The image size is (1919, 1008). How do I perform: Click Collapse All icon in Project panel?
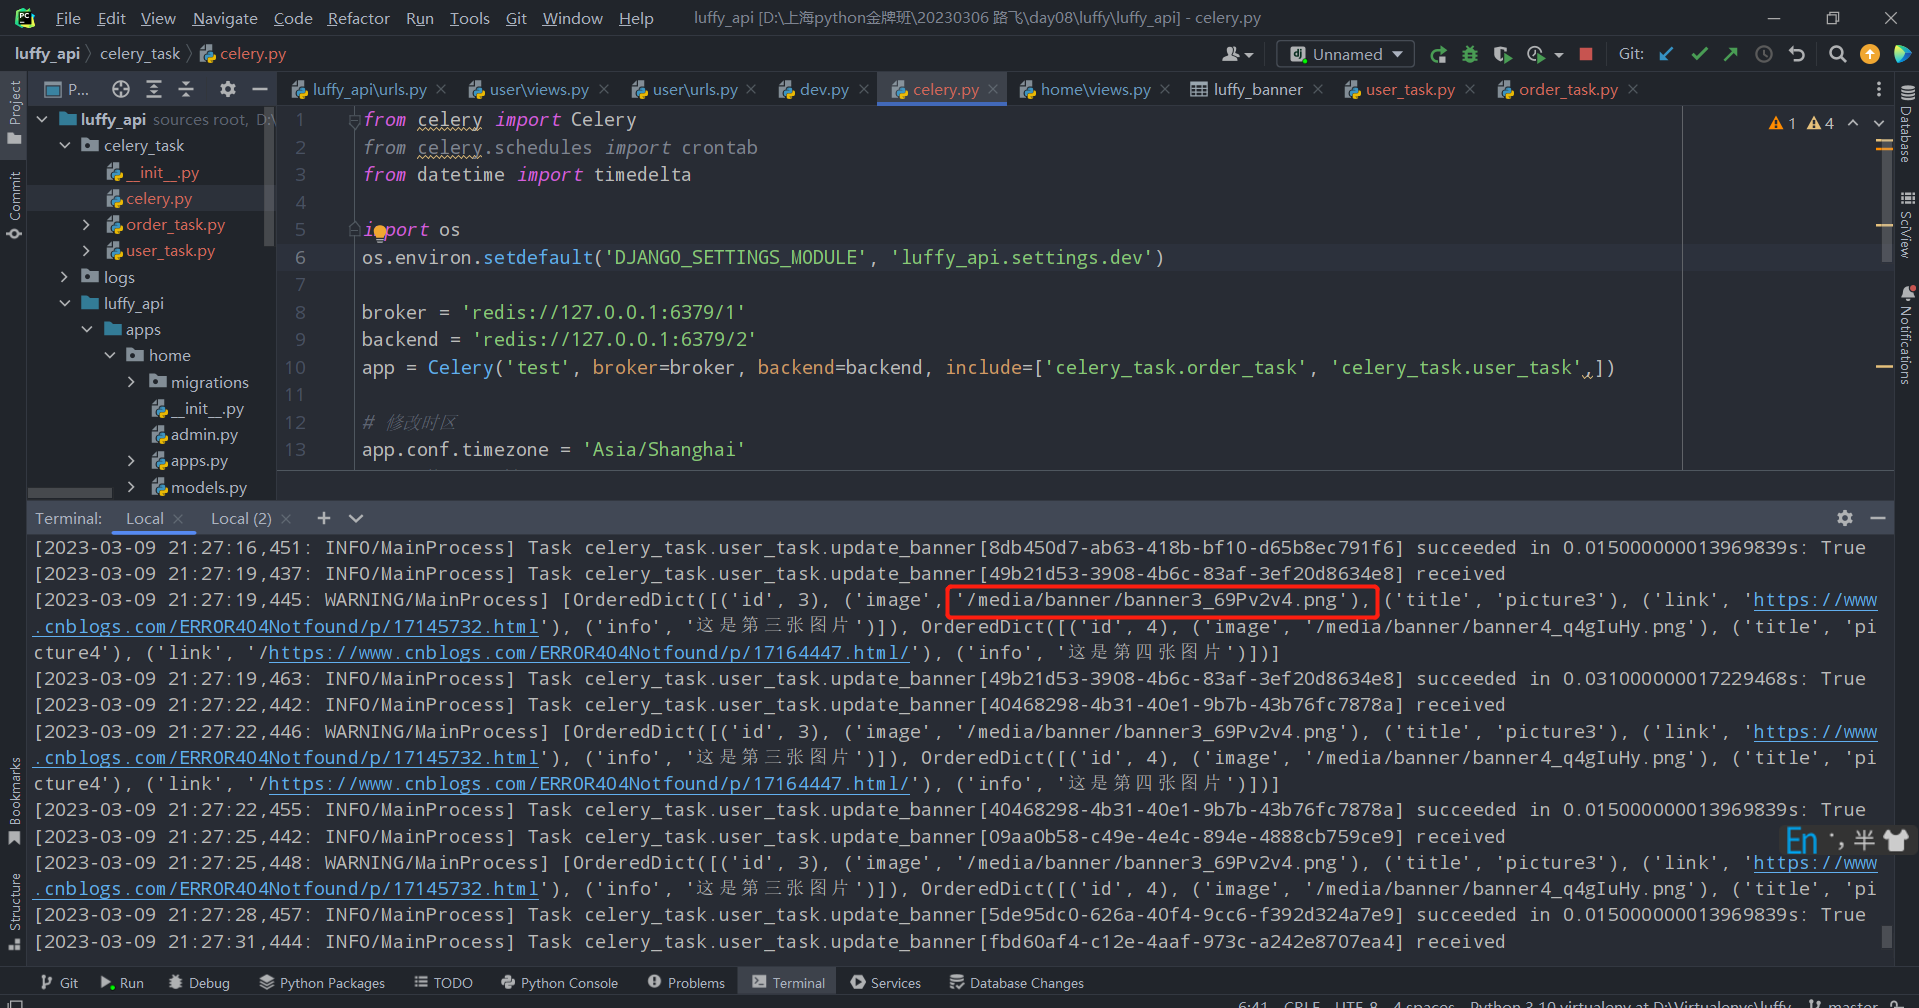pos(186,89)
